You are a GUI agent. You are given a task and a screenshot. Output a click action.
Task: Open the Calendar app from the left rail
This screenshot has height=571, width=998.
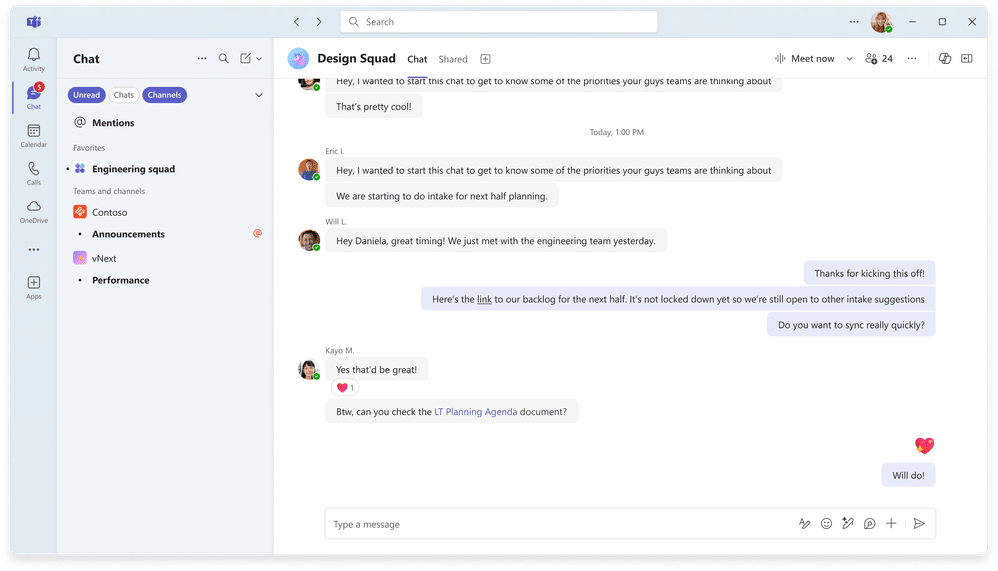(x=34, y=136)
